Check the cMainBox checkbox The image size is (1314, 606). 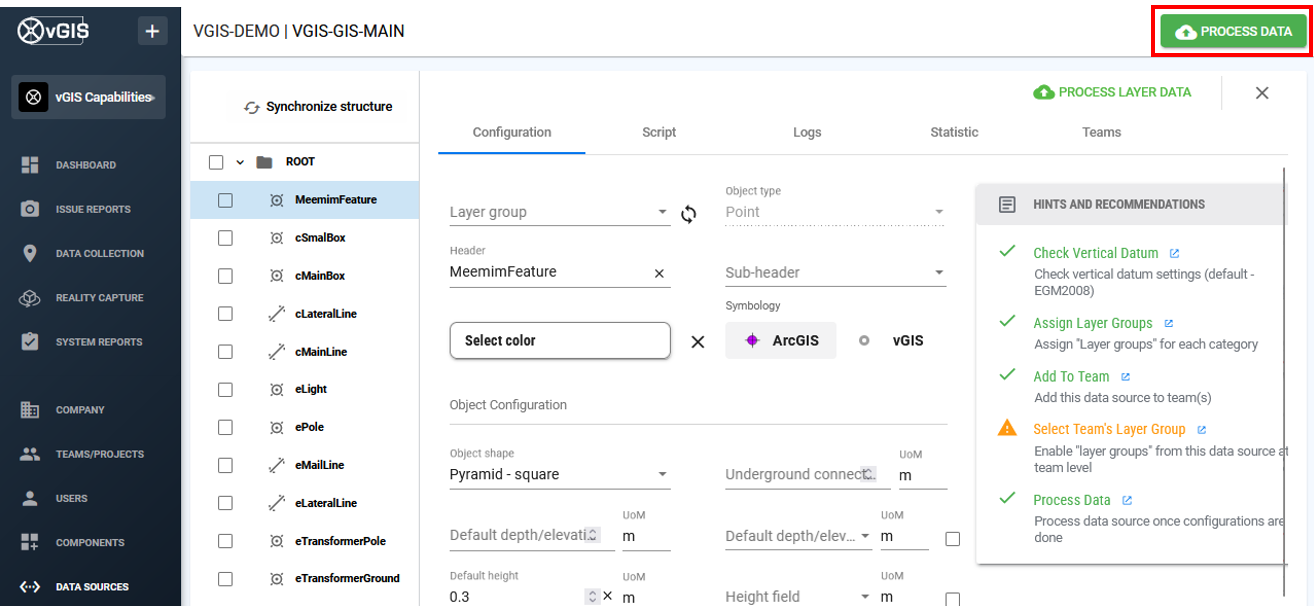click(225, 276)
